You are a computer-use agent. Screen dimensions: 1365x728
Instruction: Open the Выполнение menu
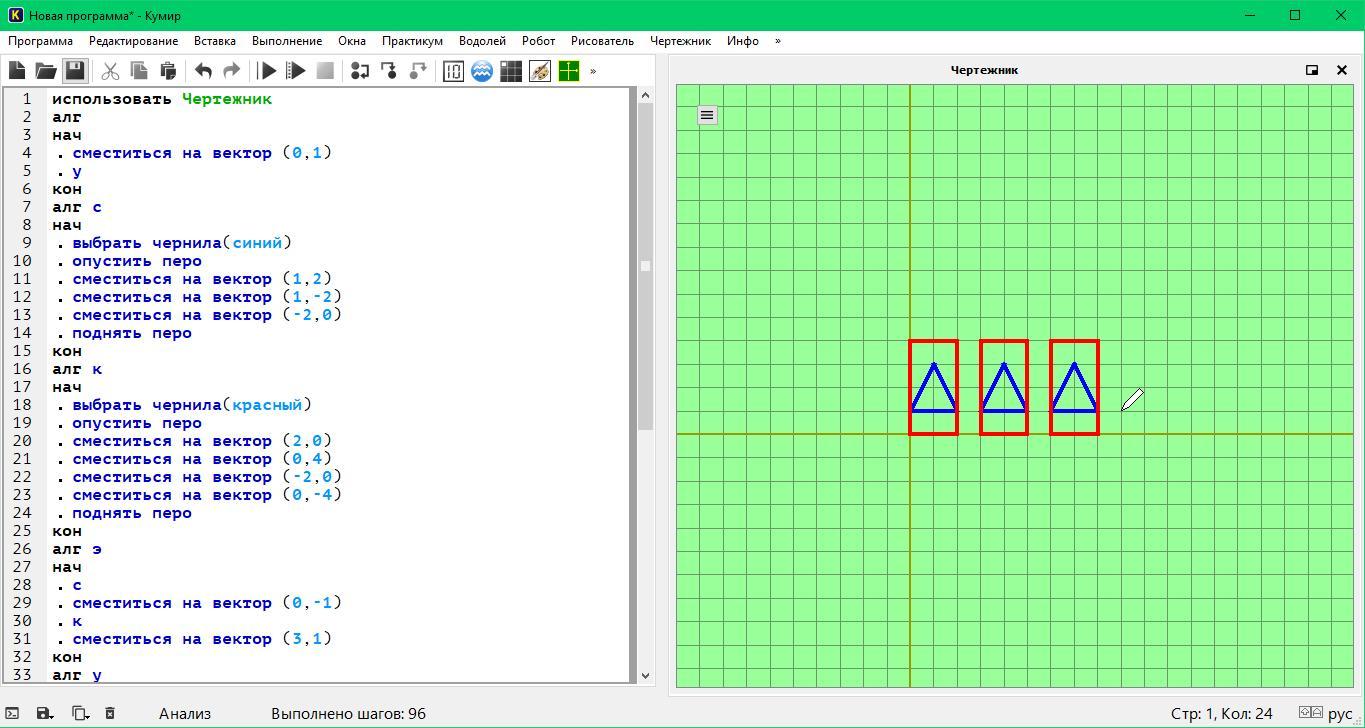point(287,41)
